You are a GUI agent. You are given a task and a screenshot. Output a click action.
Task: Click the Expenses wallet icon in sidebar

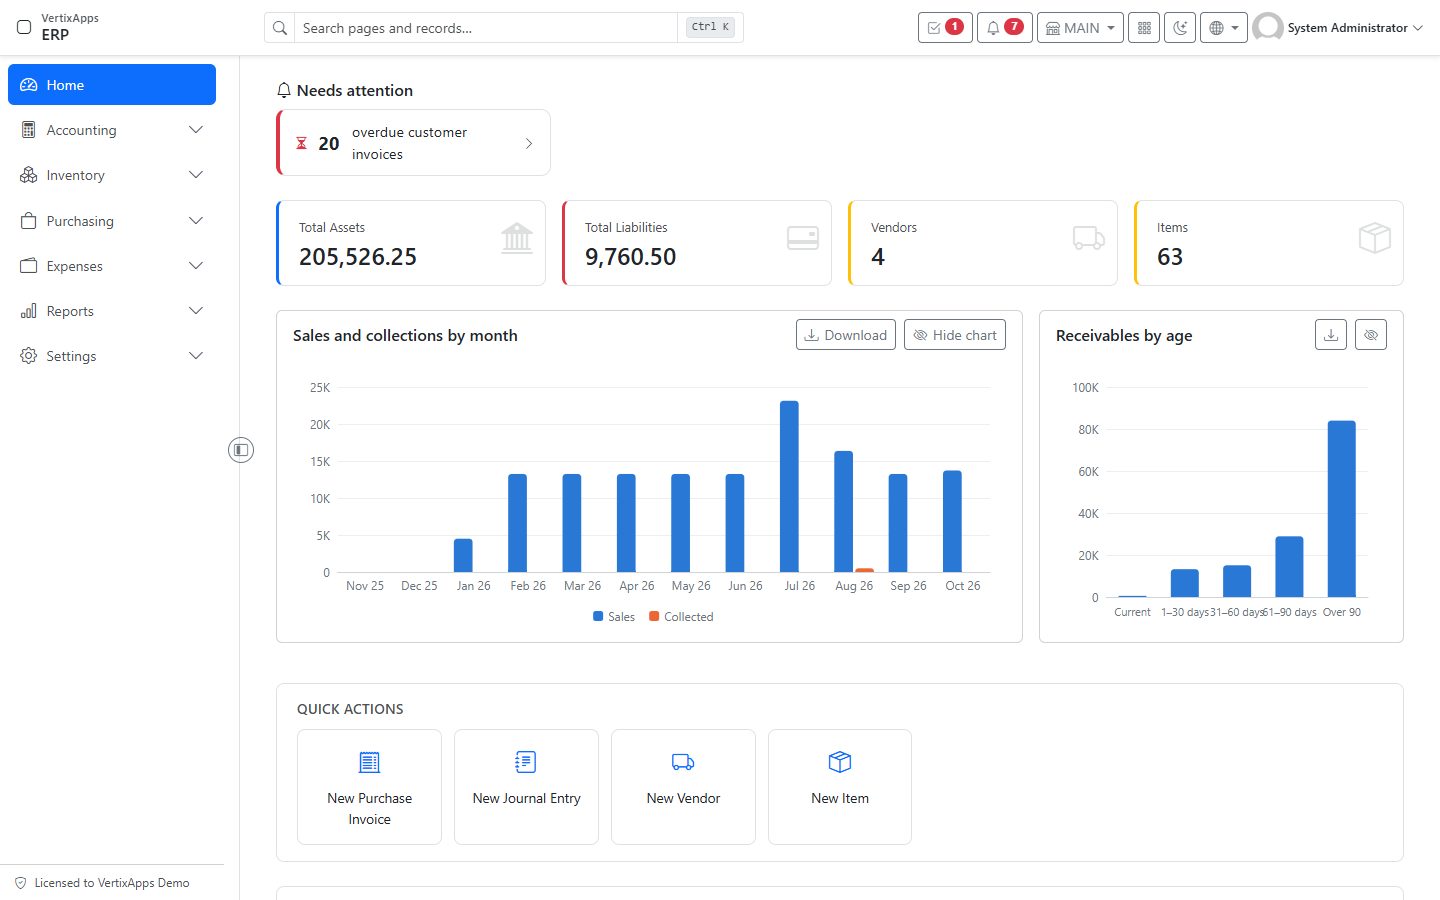click(x=28, y=266)
